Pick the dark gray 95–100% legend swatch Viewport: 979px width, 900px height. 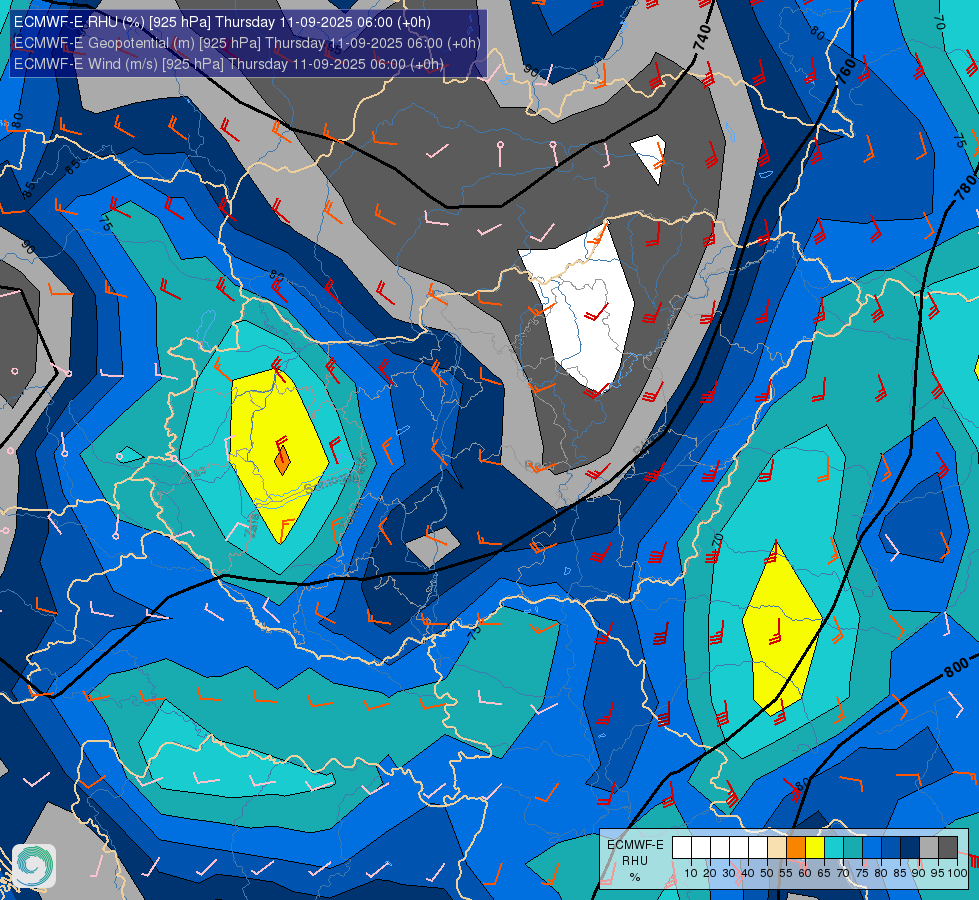click(948, 848)
